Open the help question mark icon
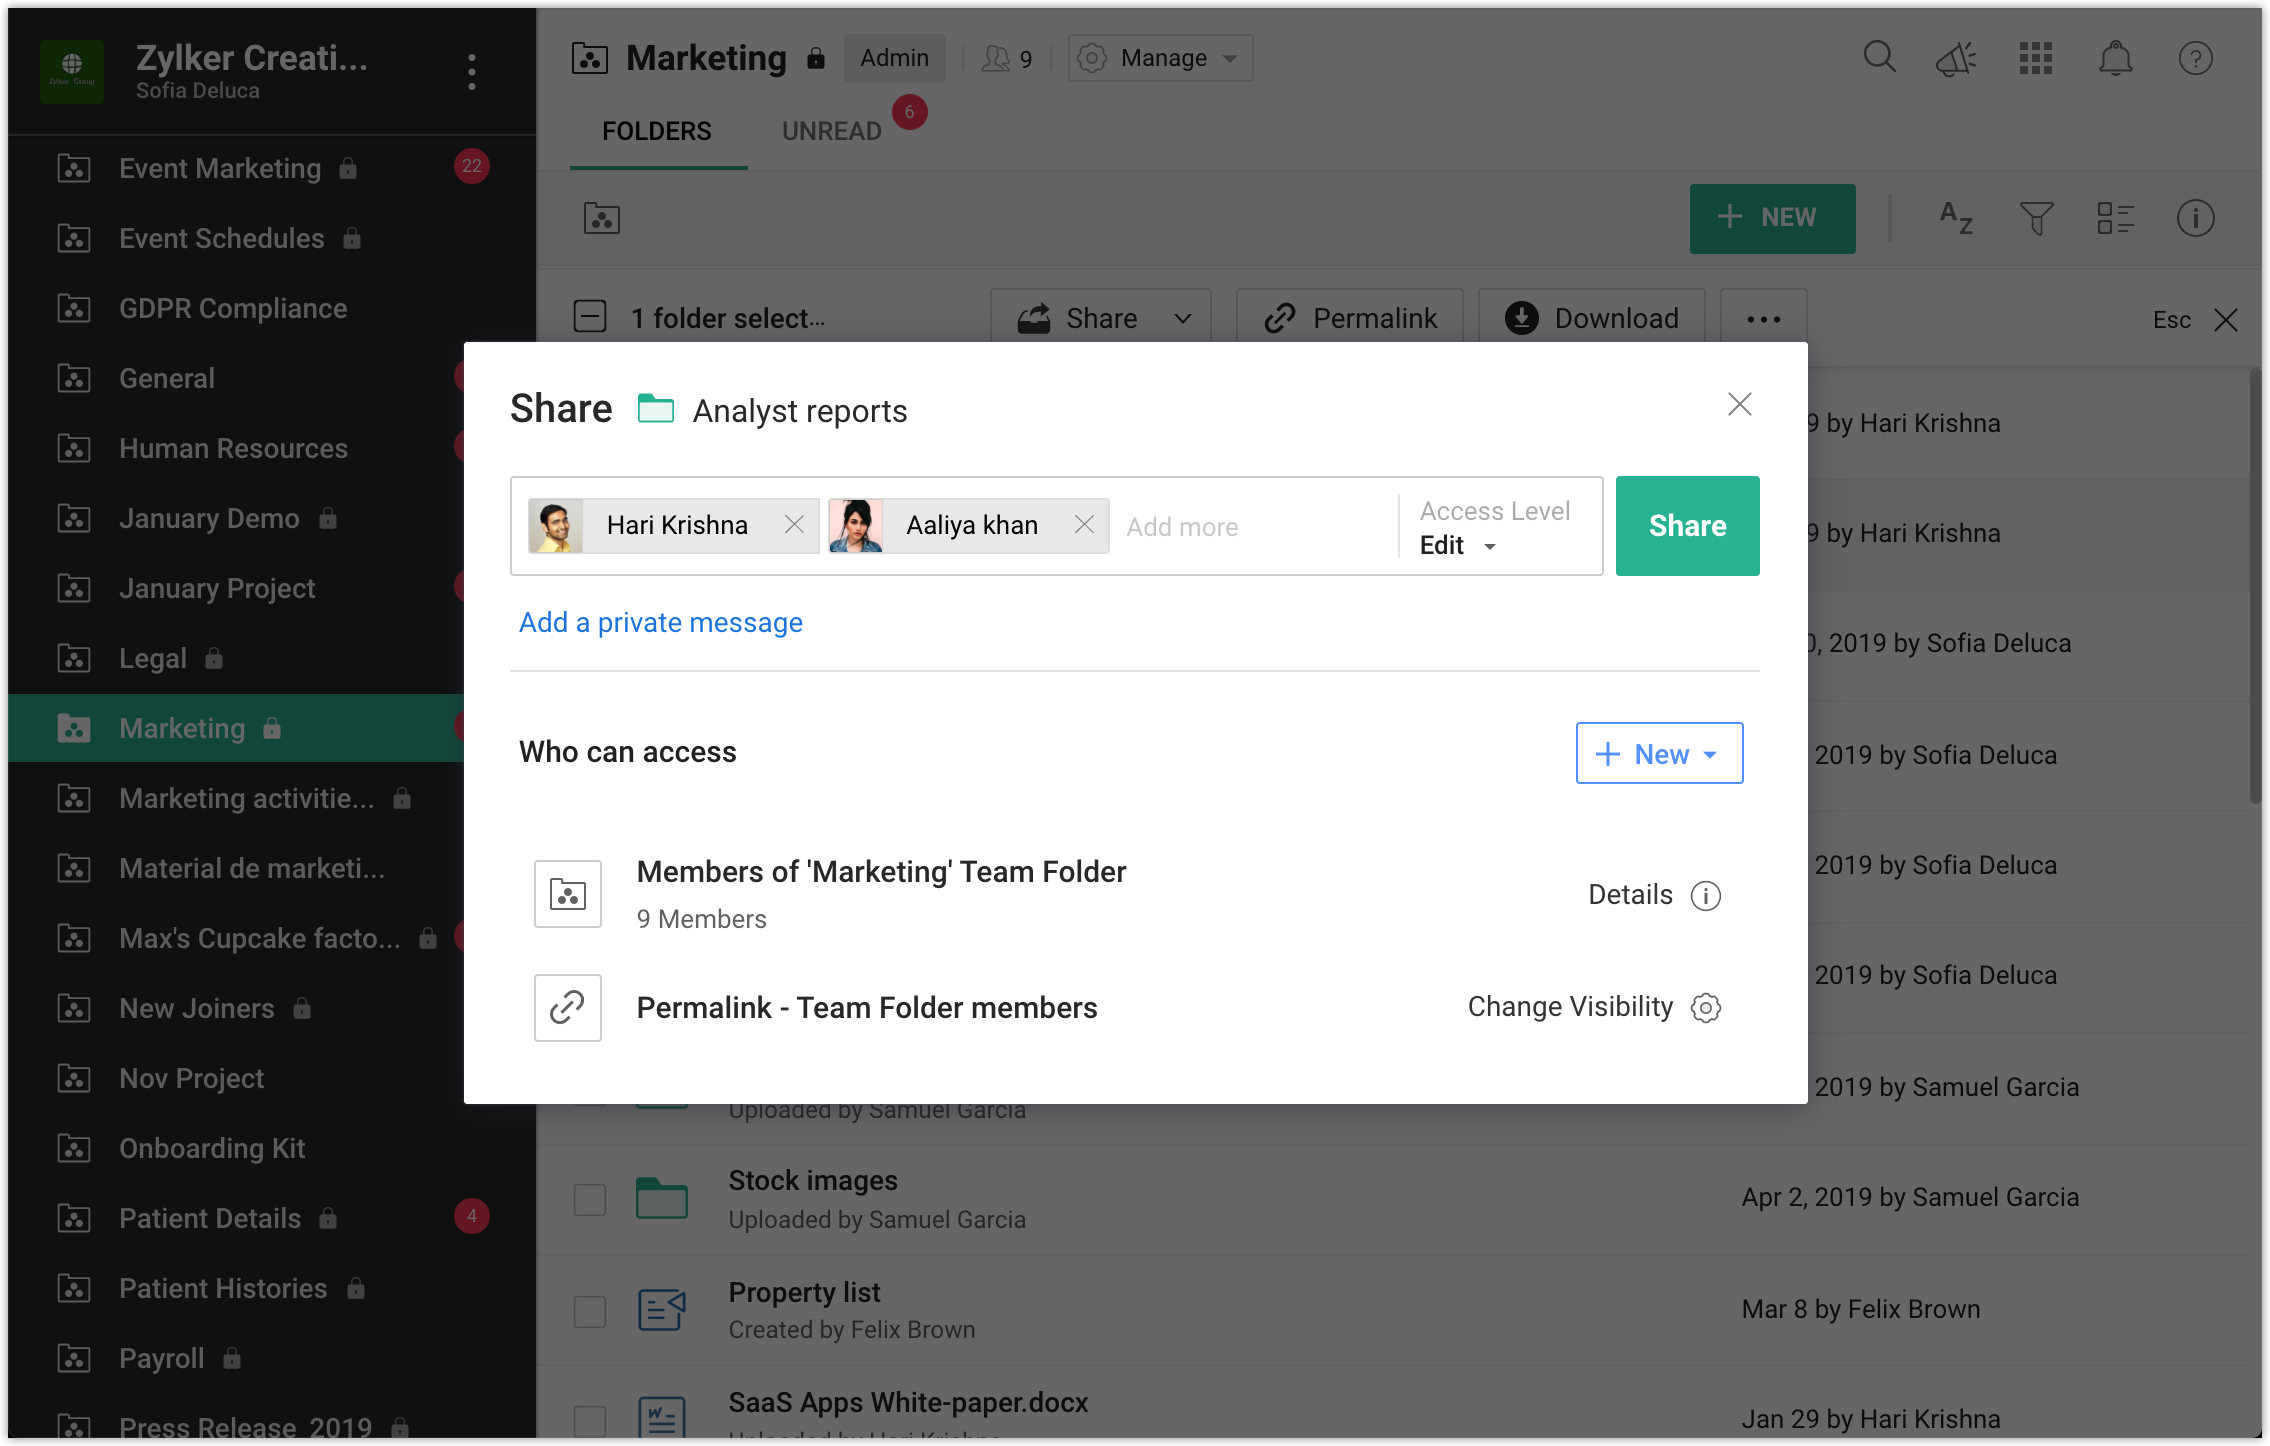 pyautogui.click(x=2195, y=59)
